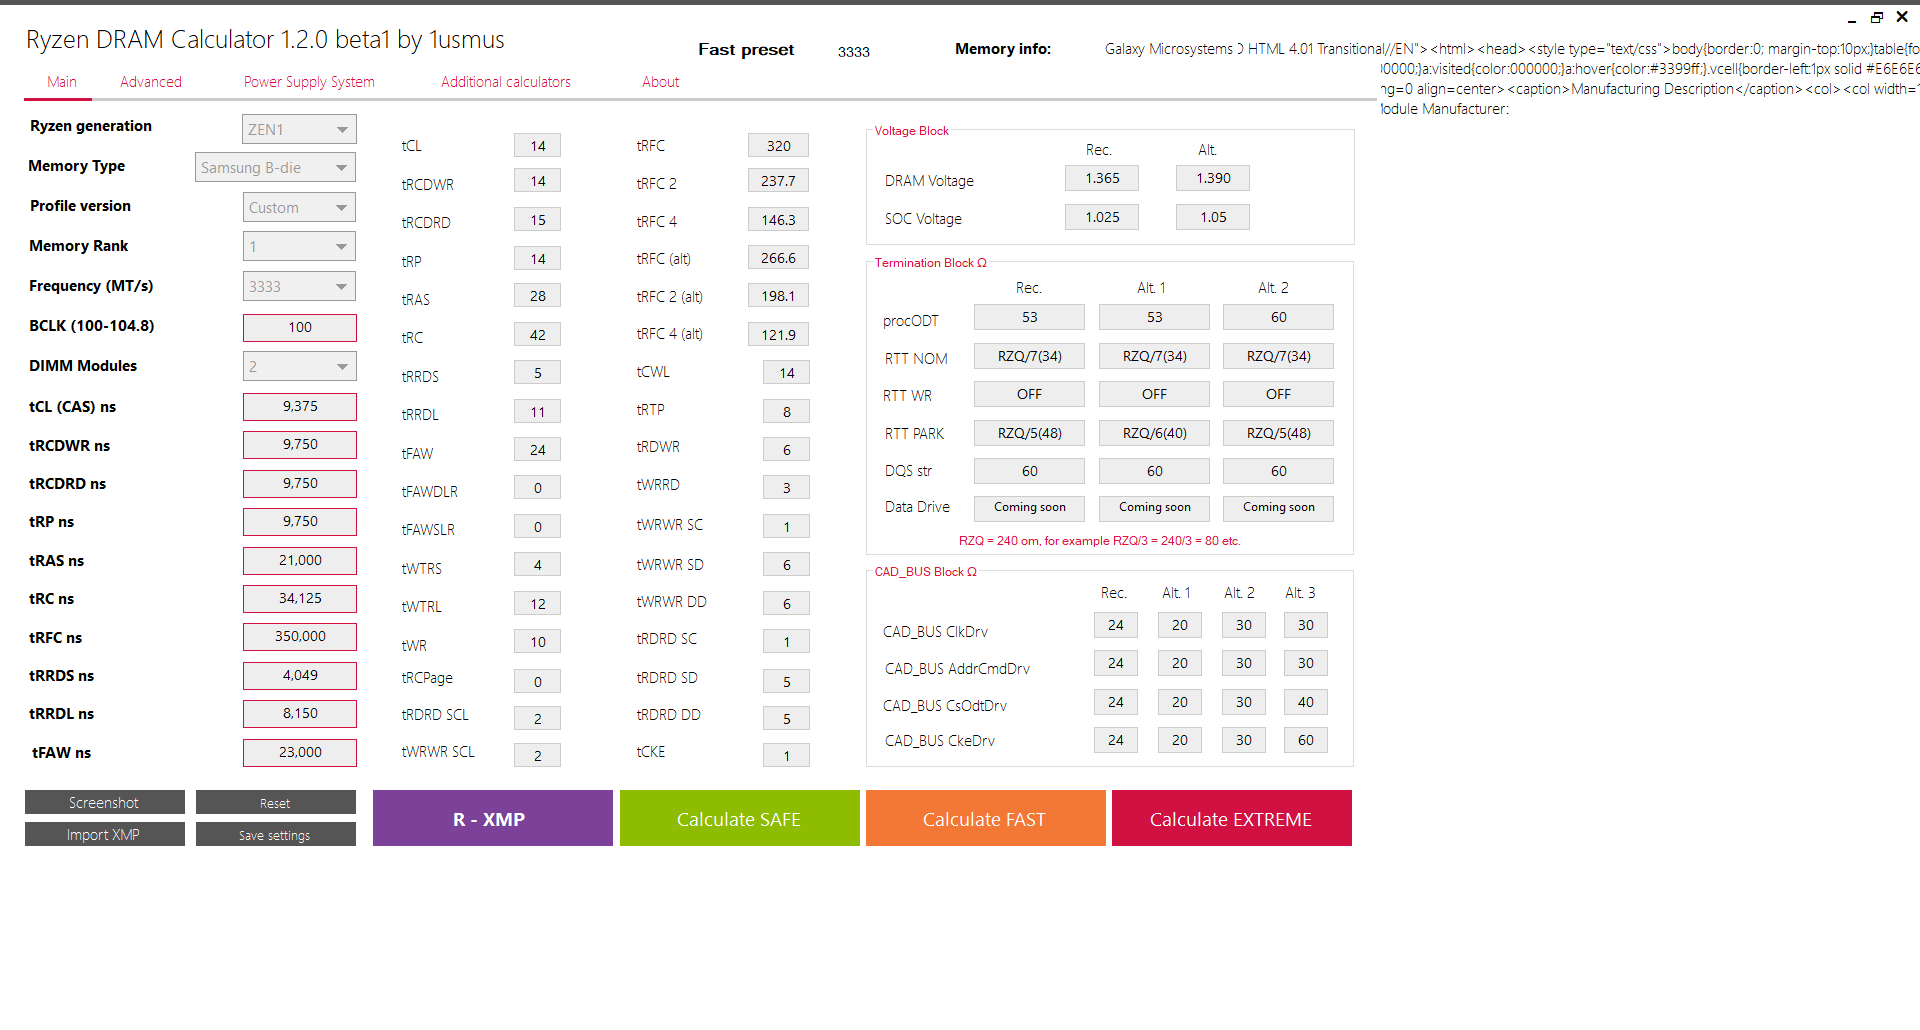Click Import XMP button
This screenshot has height=1030, width=1920.
pos(105,834)
